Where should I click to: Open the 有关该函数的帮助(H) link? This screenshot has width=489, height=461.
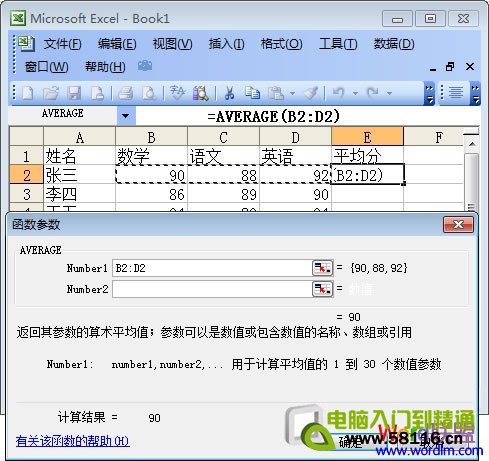[x=73, y=441]
